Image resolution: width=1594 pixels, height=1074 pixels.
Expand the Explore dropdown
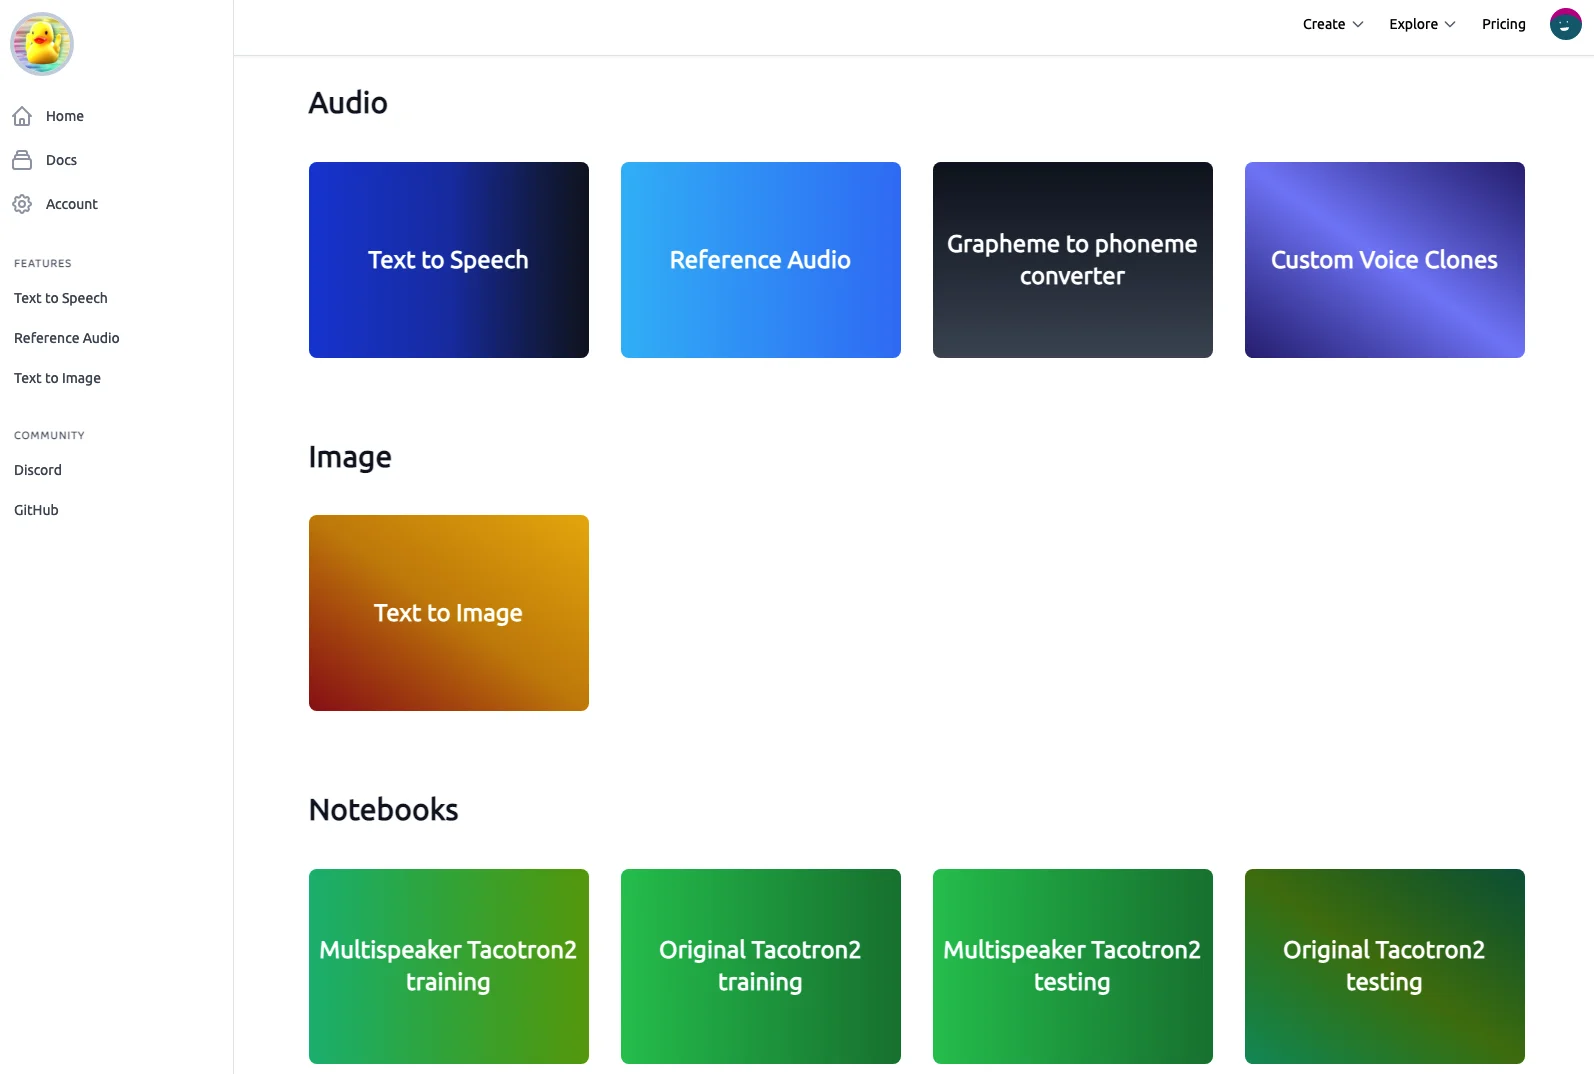[x=1422, y=24]
